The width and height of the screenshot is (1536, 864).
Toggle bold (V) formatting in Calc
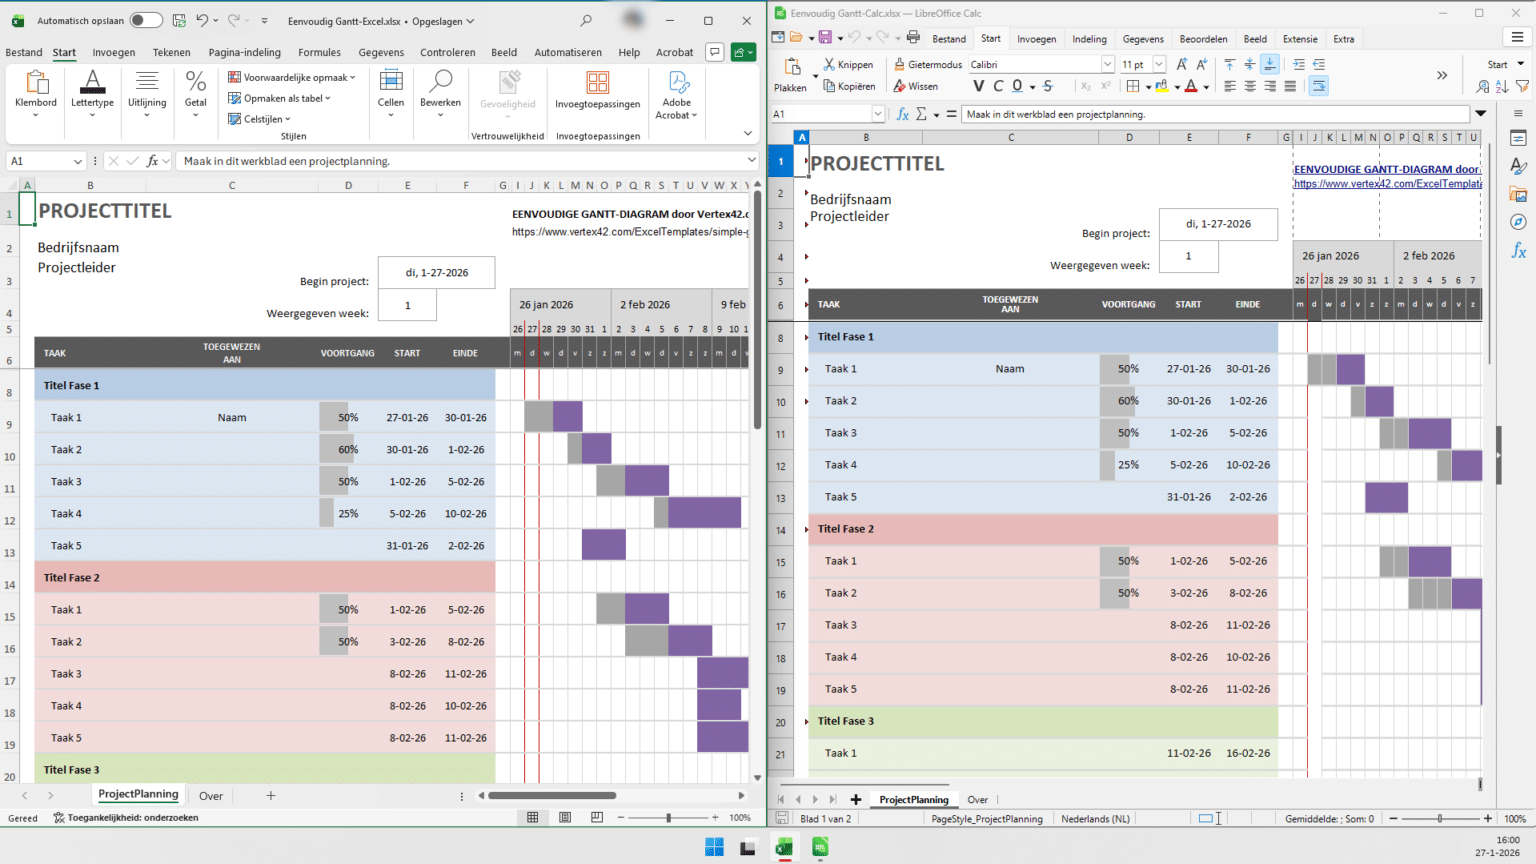pyautogui.click(x=979, y=86)
